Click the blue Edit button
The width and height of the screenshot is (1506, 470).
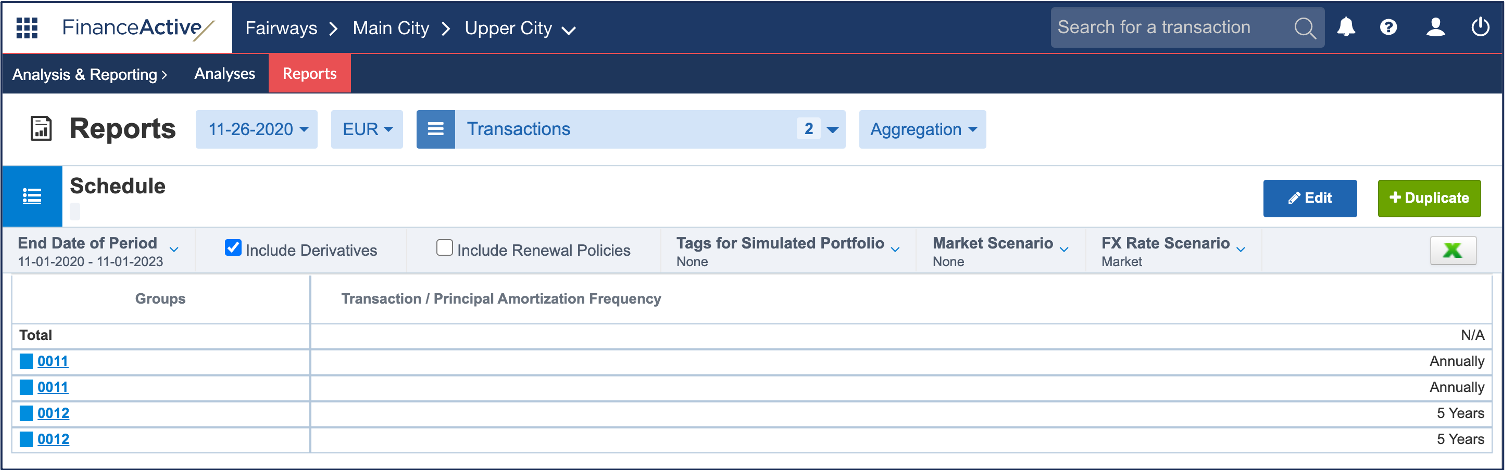(1310, 198)
